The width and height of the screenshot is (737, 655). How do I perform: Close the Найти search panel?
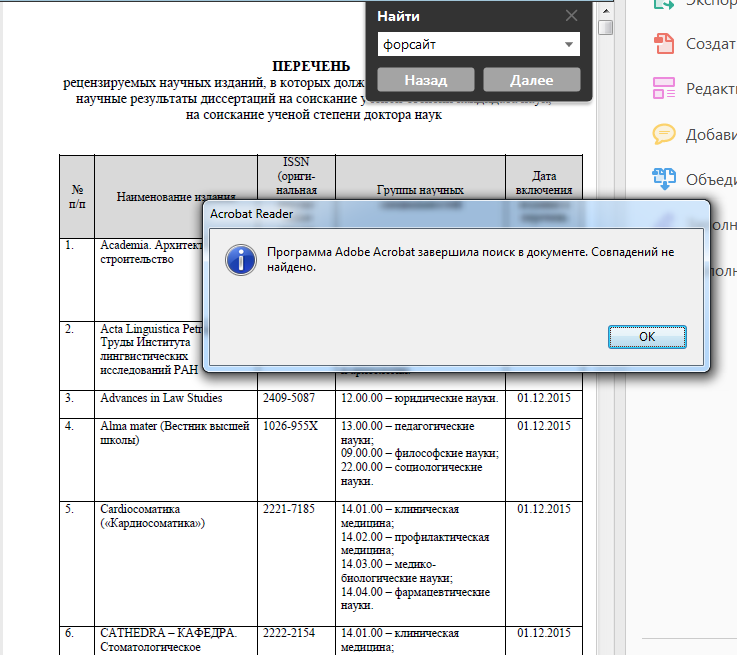[571, 16]
